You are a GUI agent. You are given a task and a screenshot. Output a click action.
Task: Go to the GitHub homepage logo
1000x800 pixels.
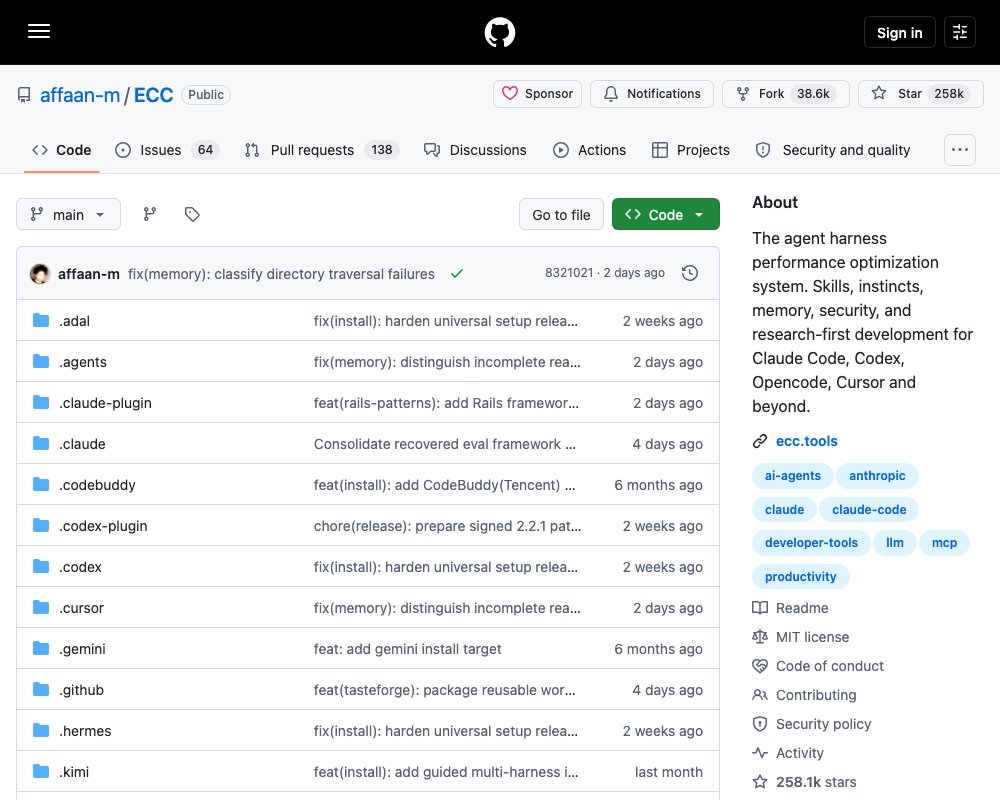coord(499,32)
